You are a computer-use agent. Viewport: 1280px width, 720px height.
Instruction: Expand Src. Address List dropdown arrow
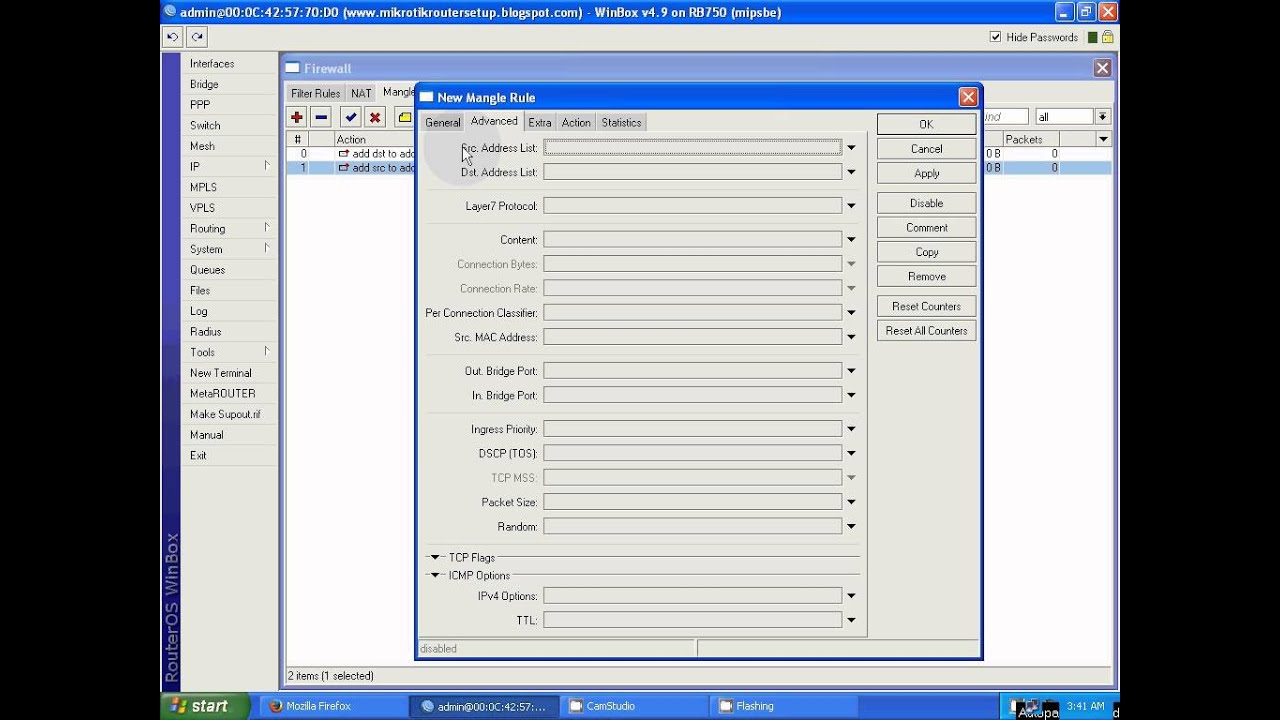click(851, 148)
